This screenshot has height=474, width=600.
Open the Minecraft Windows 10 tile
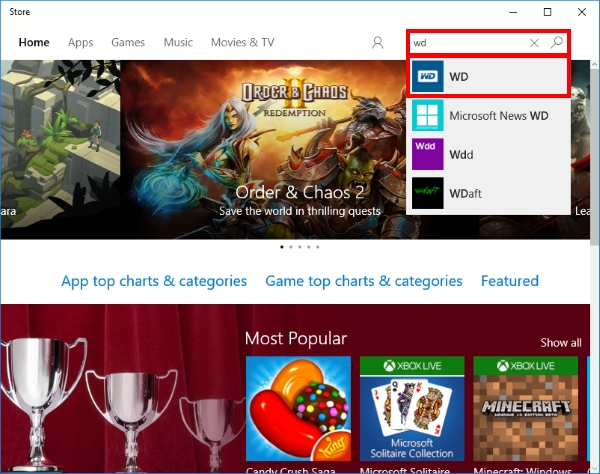click(x=525, y=409)
